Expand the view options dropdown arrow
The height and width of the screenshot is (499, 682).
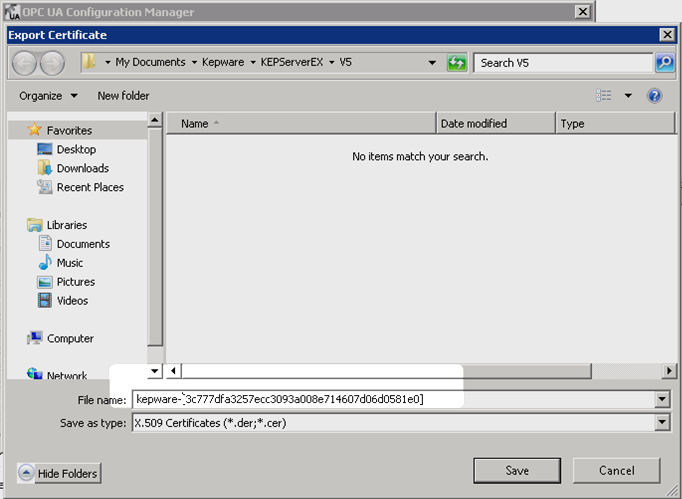(x=628, y=96)
